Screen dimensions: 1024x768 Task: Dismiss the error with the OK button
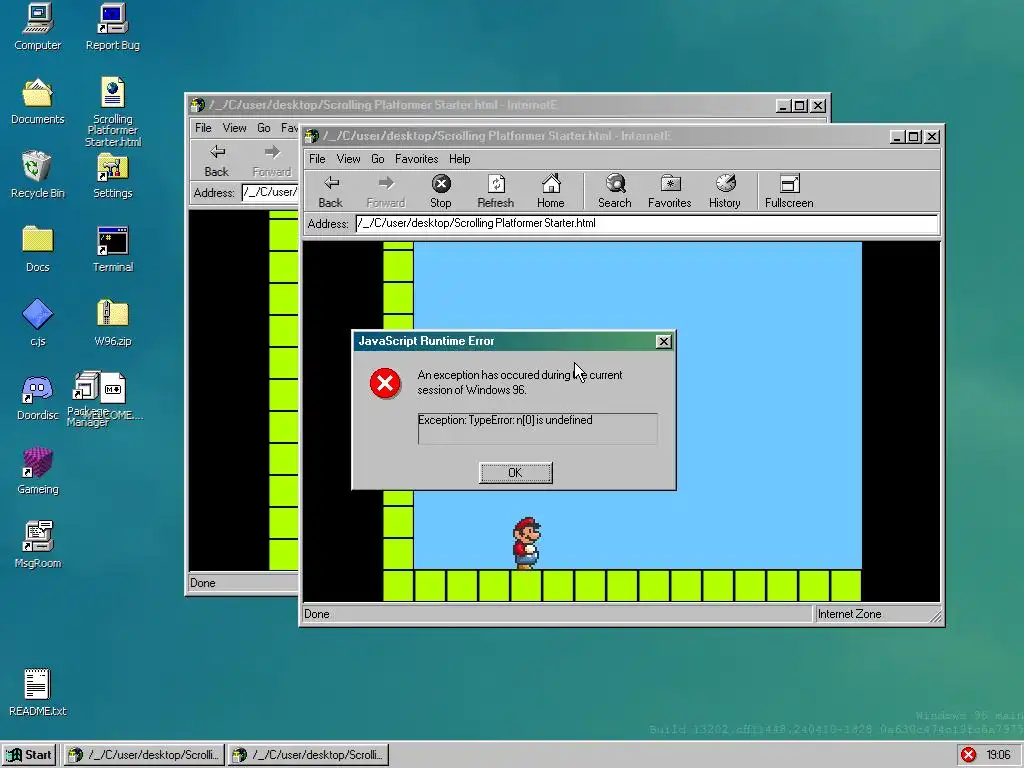pos(515,473)
